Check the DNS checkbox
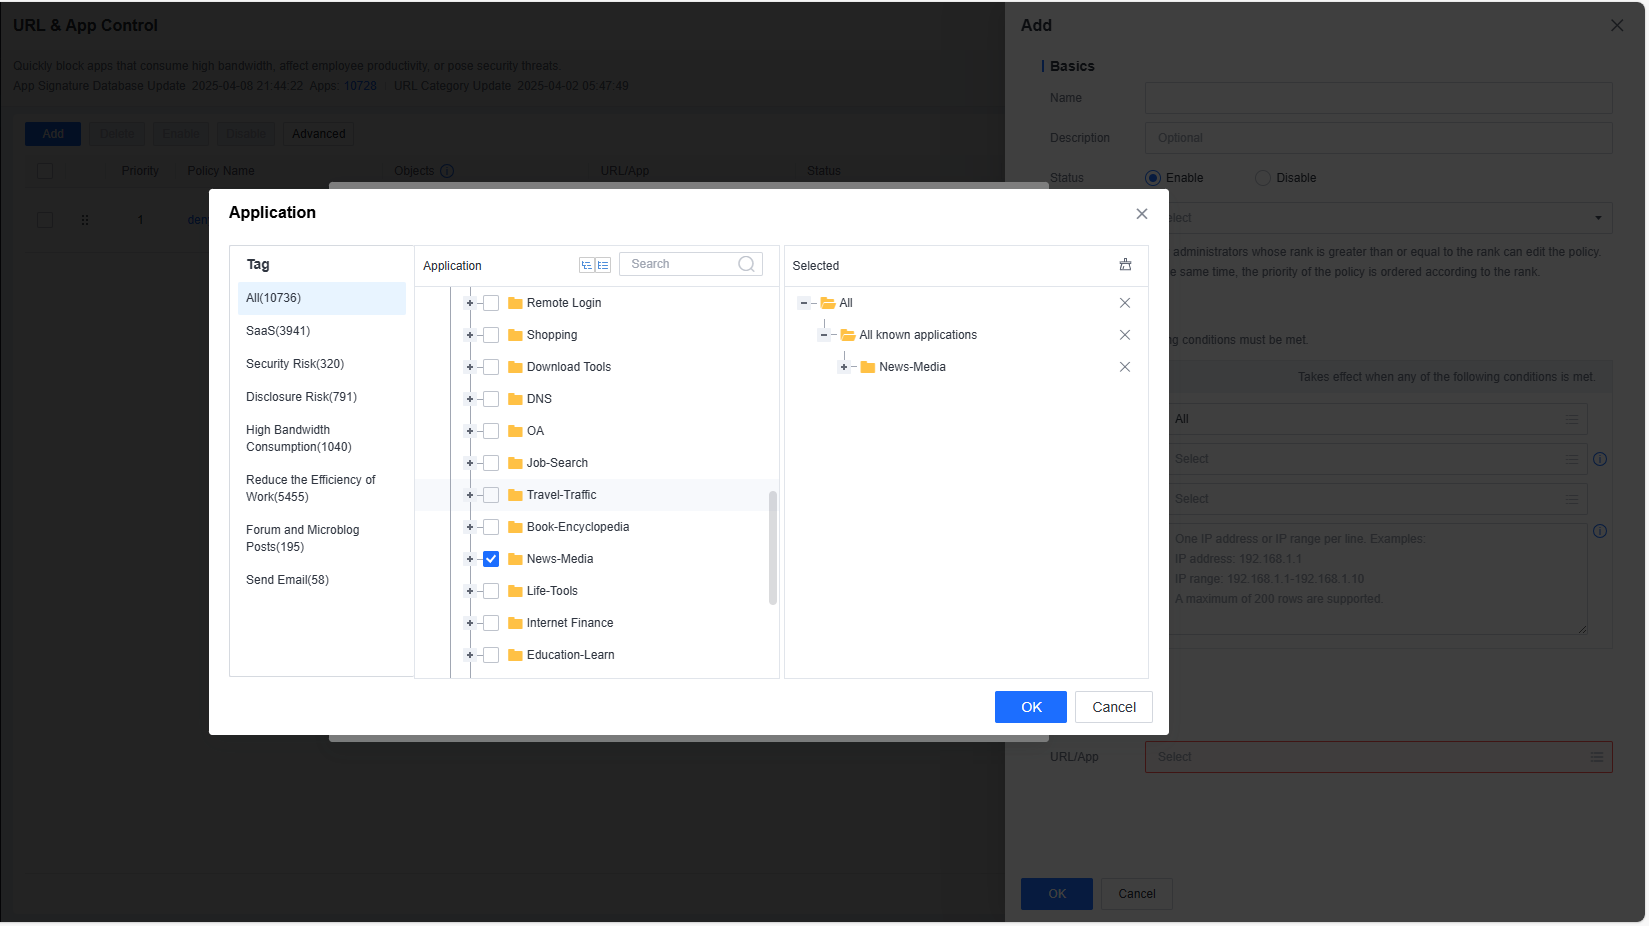Screen dimensions: 1649x926 coord(491,399)
